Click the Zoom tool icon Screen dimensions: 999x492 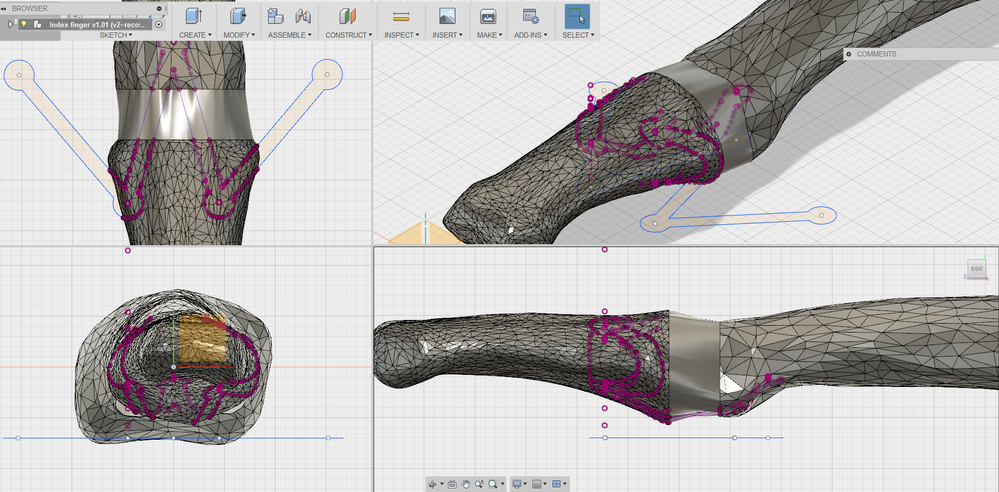479,484
